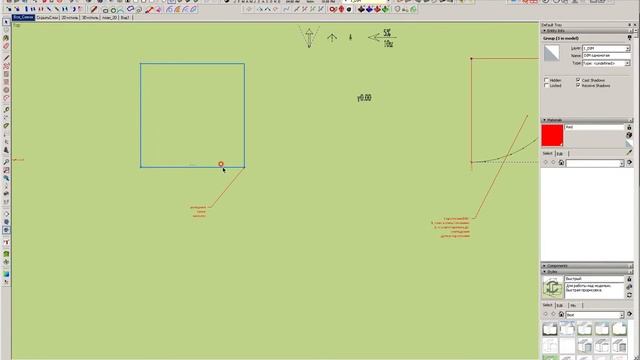Click Materials browser back arrow
The width and height of the screenshot is (640, 360).
[x=546, y=163]
